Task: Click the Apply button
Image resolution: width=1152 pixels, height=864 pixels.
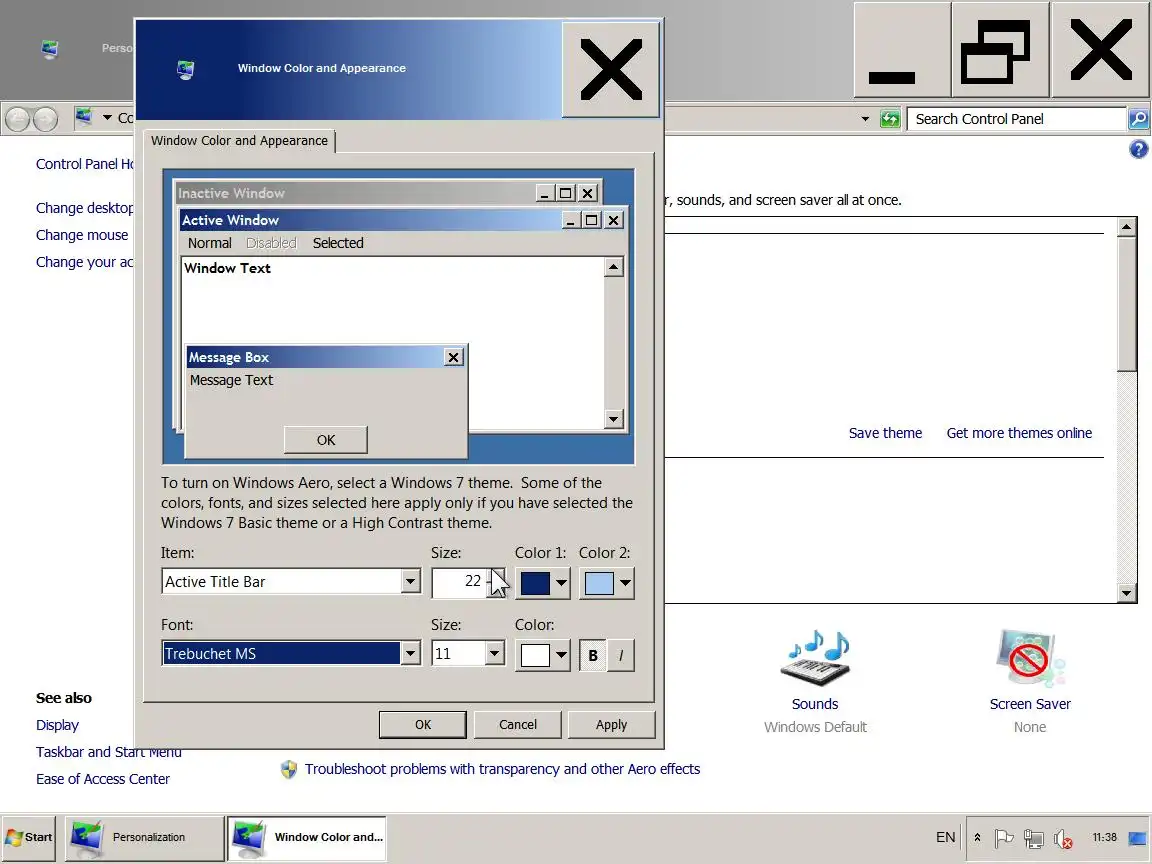Action: [611, 724]
